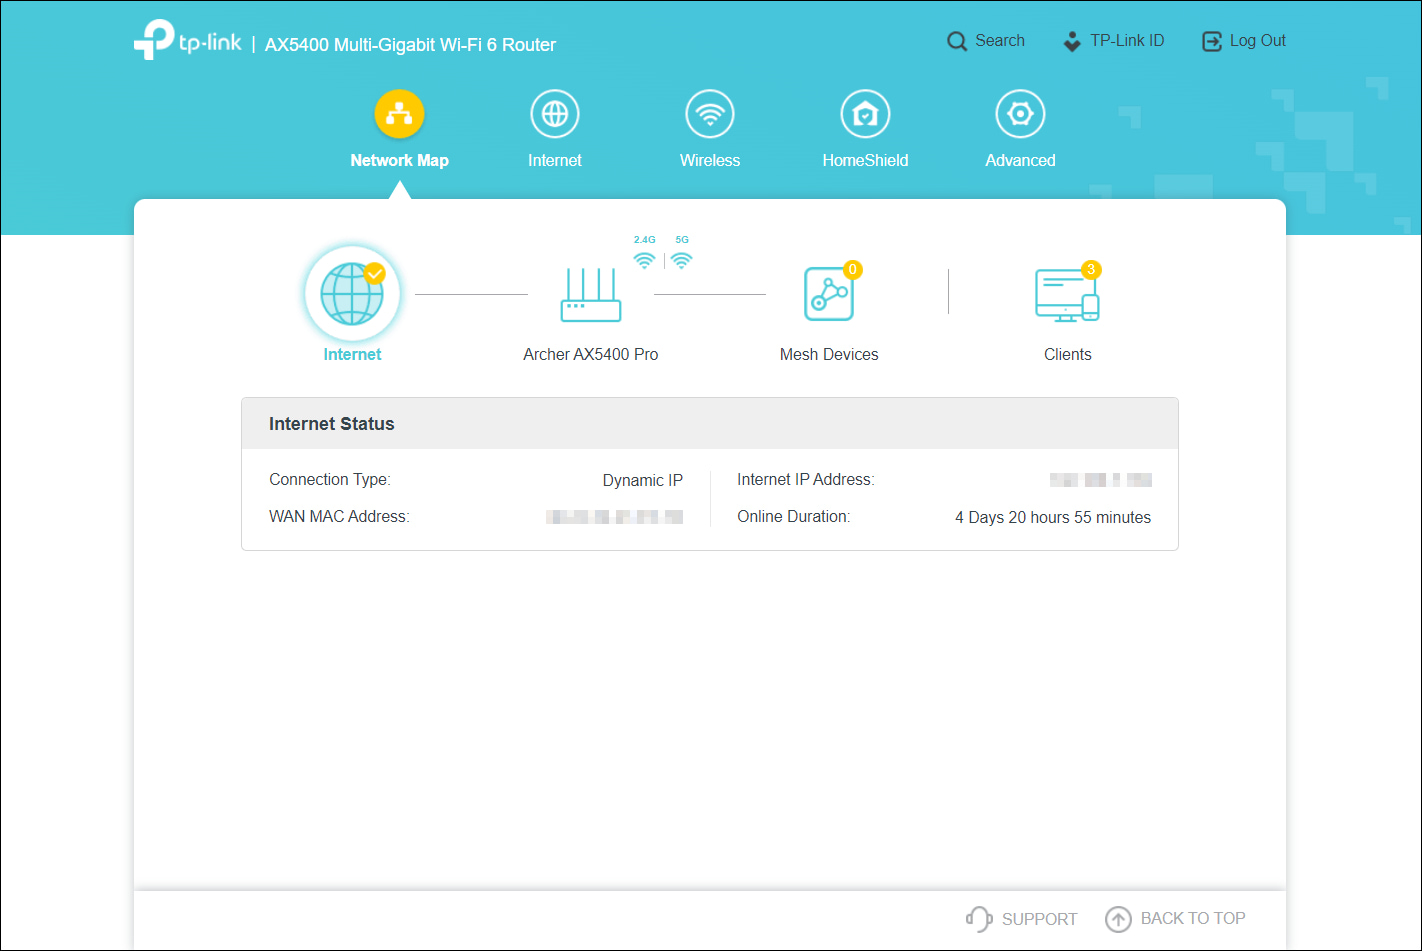
Task: Click the blurred WAN MAC address value
Action: click(614, 517)
